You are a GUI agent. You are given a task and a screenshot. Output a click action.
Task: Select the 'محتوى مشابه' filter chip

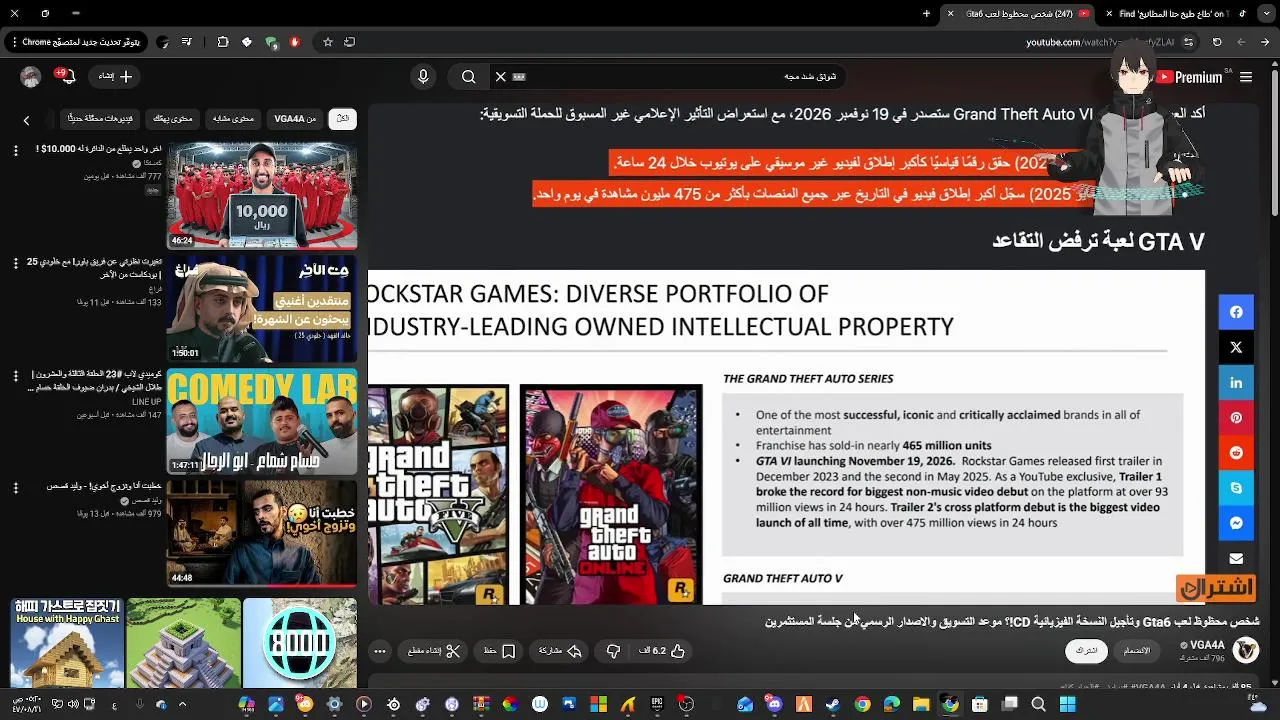[x=233, y=119]
